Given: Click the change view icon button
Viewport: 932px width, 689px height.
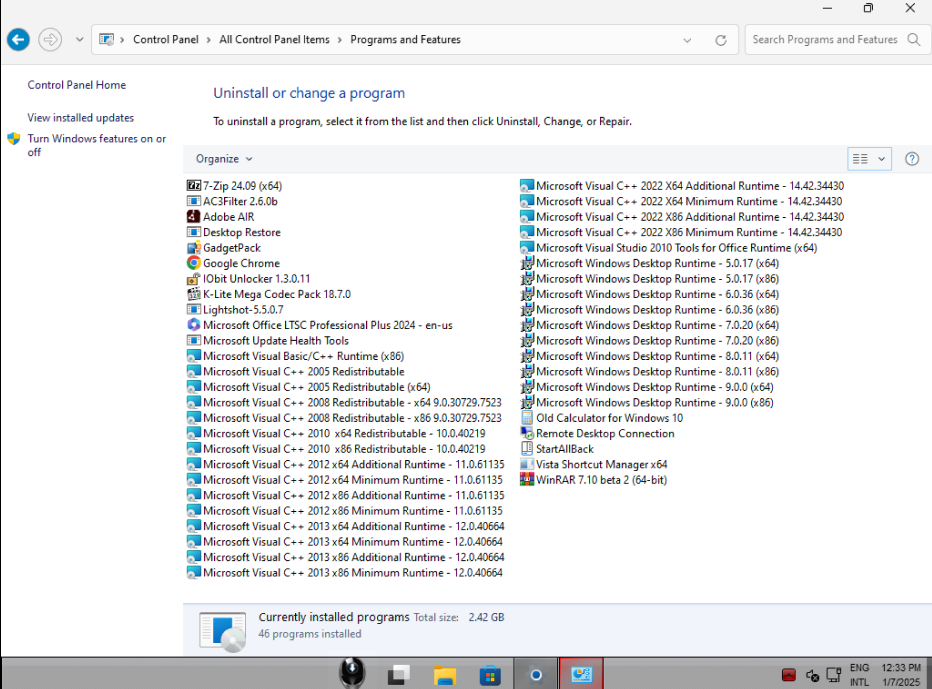Looking at the screenshot, I should [x=860, y=159].
